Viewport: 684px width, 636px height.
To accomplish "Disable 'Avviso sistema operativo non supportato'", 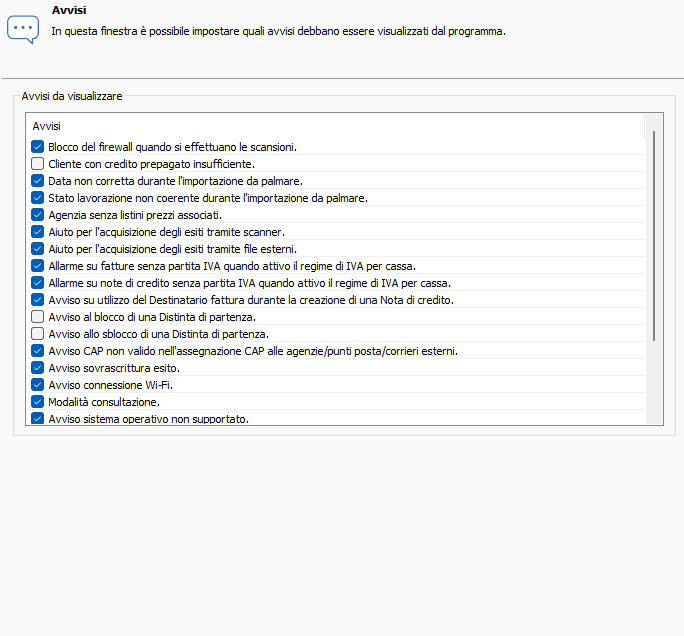I will click(38, 419).
